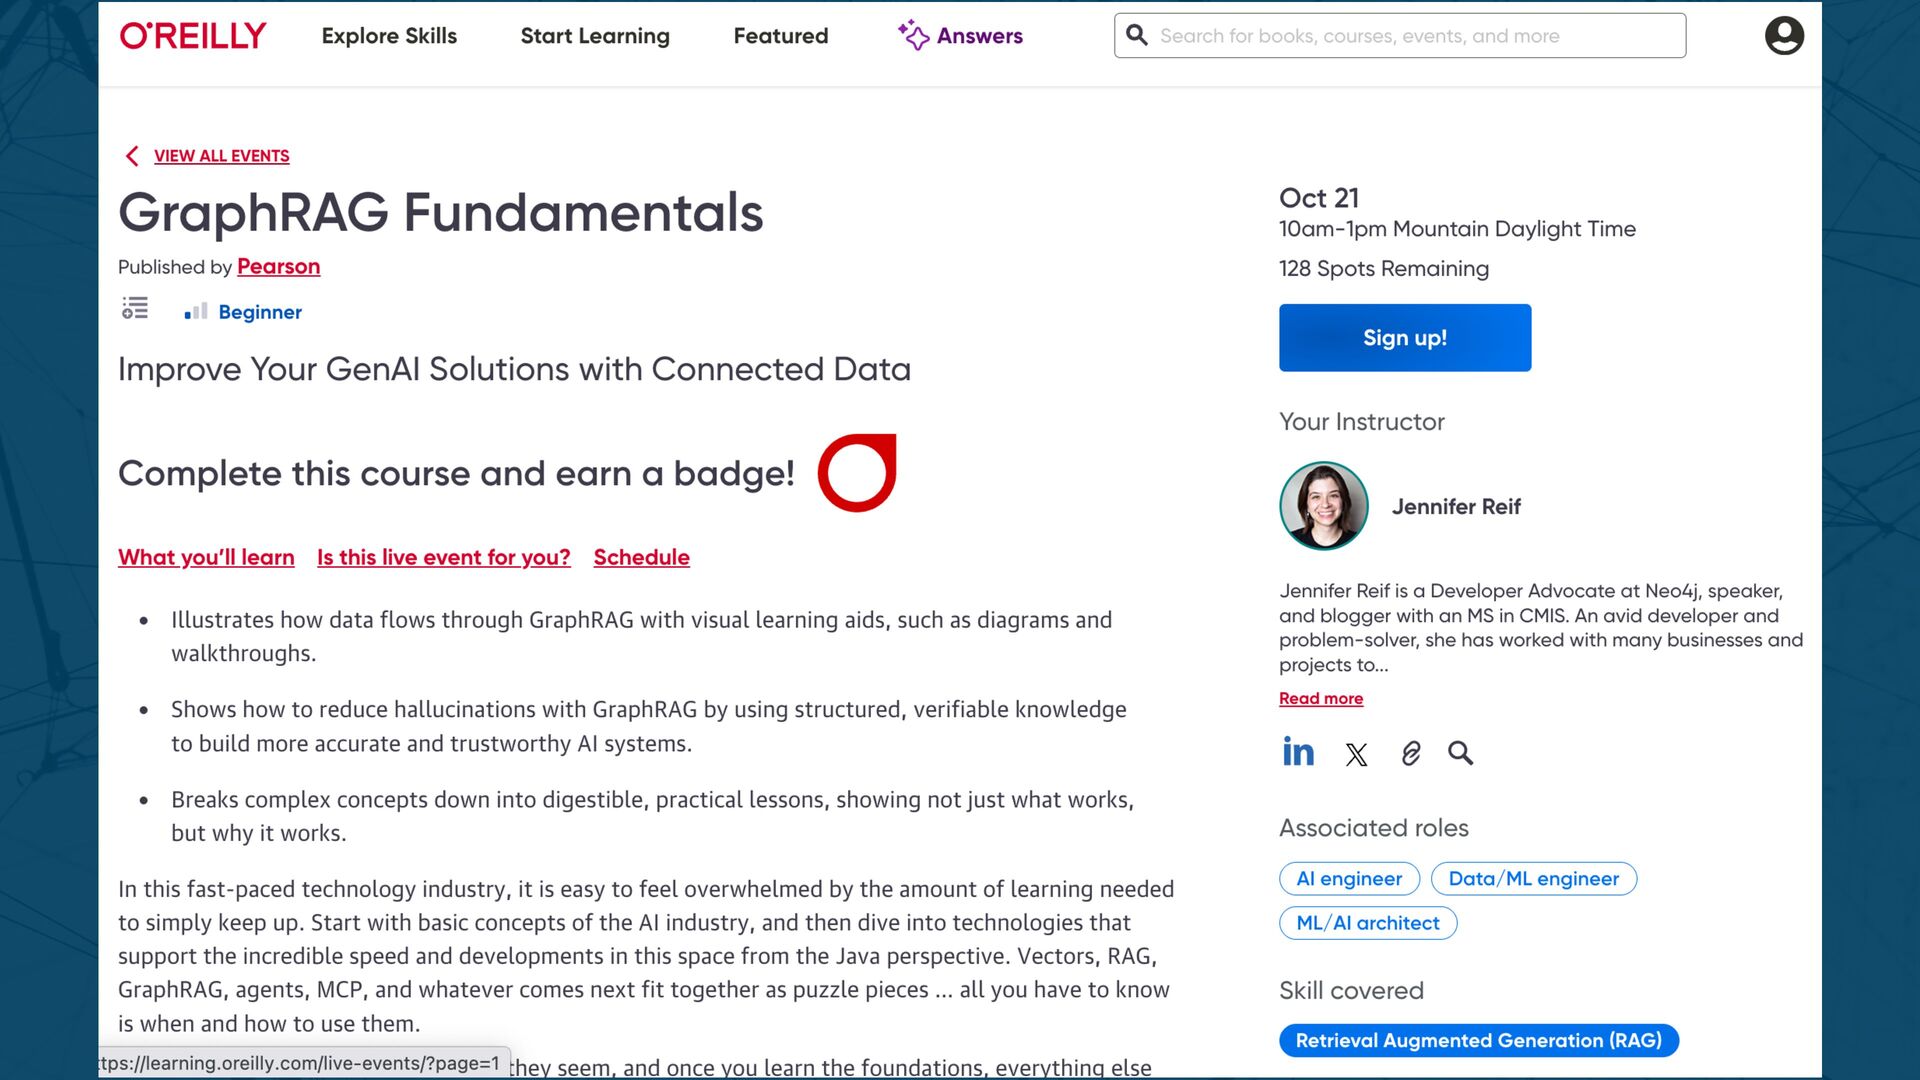Screen dimensions: 1920x1080
Task: Open the Explore Skills menu
Action: click(389, 36)
